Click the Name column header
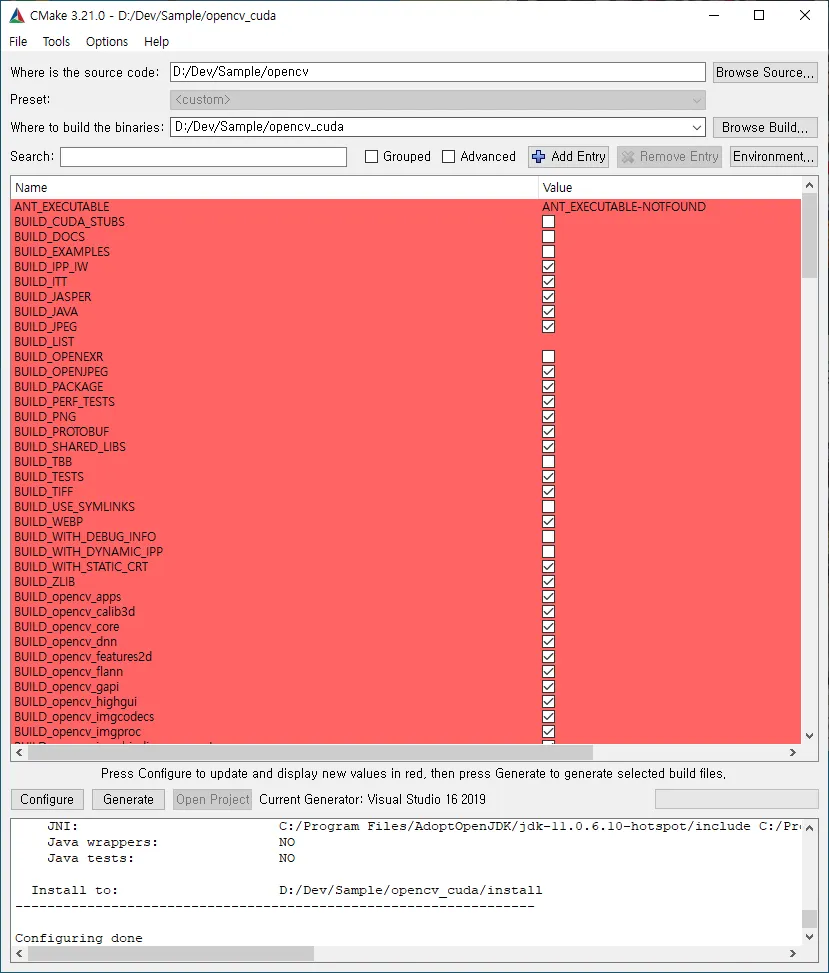 (274, 187)
